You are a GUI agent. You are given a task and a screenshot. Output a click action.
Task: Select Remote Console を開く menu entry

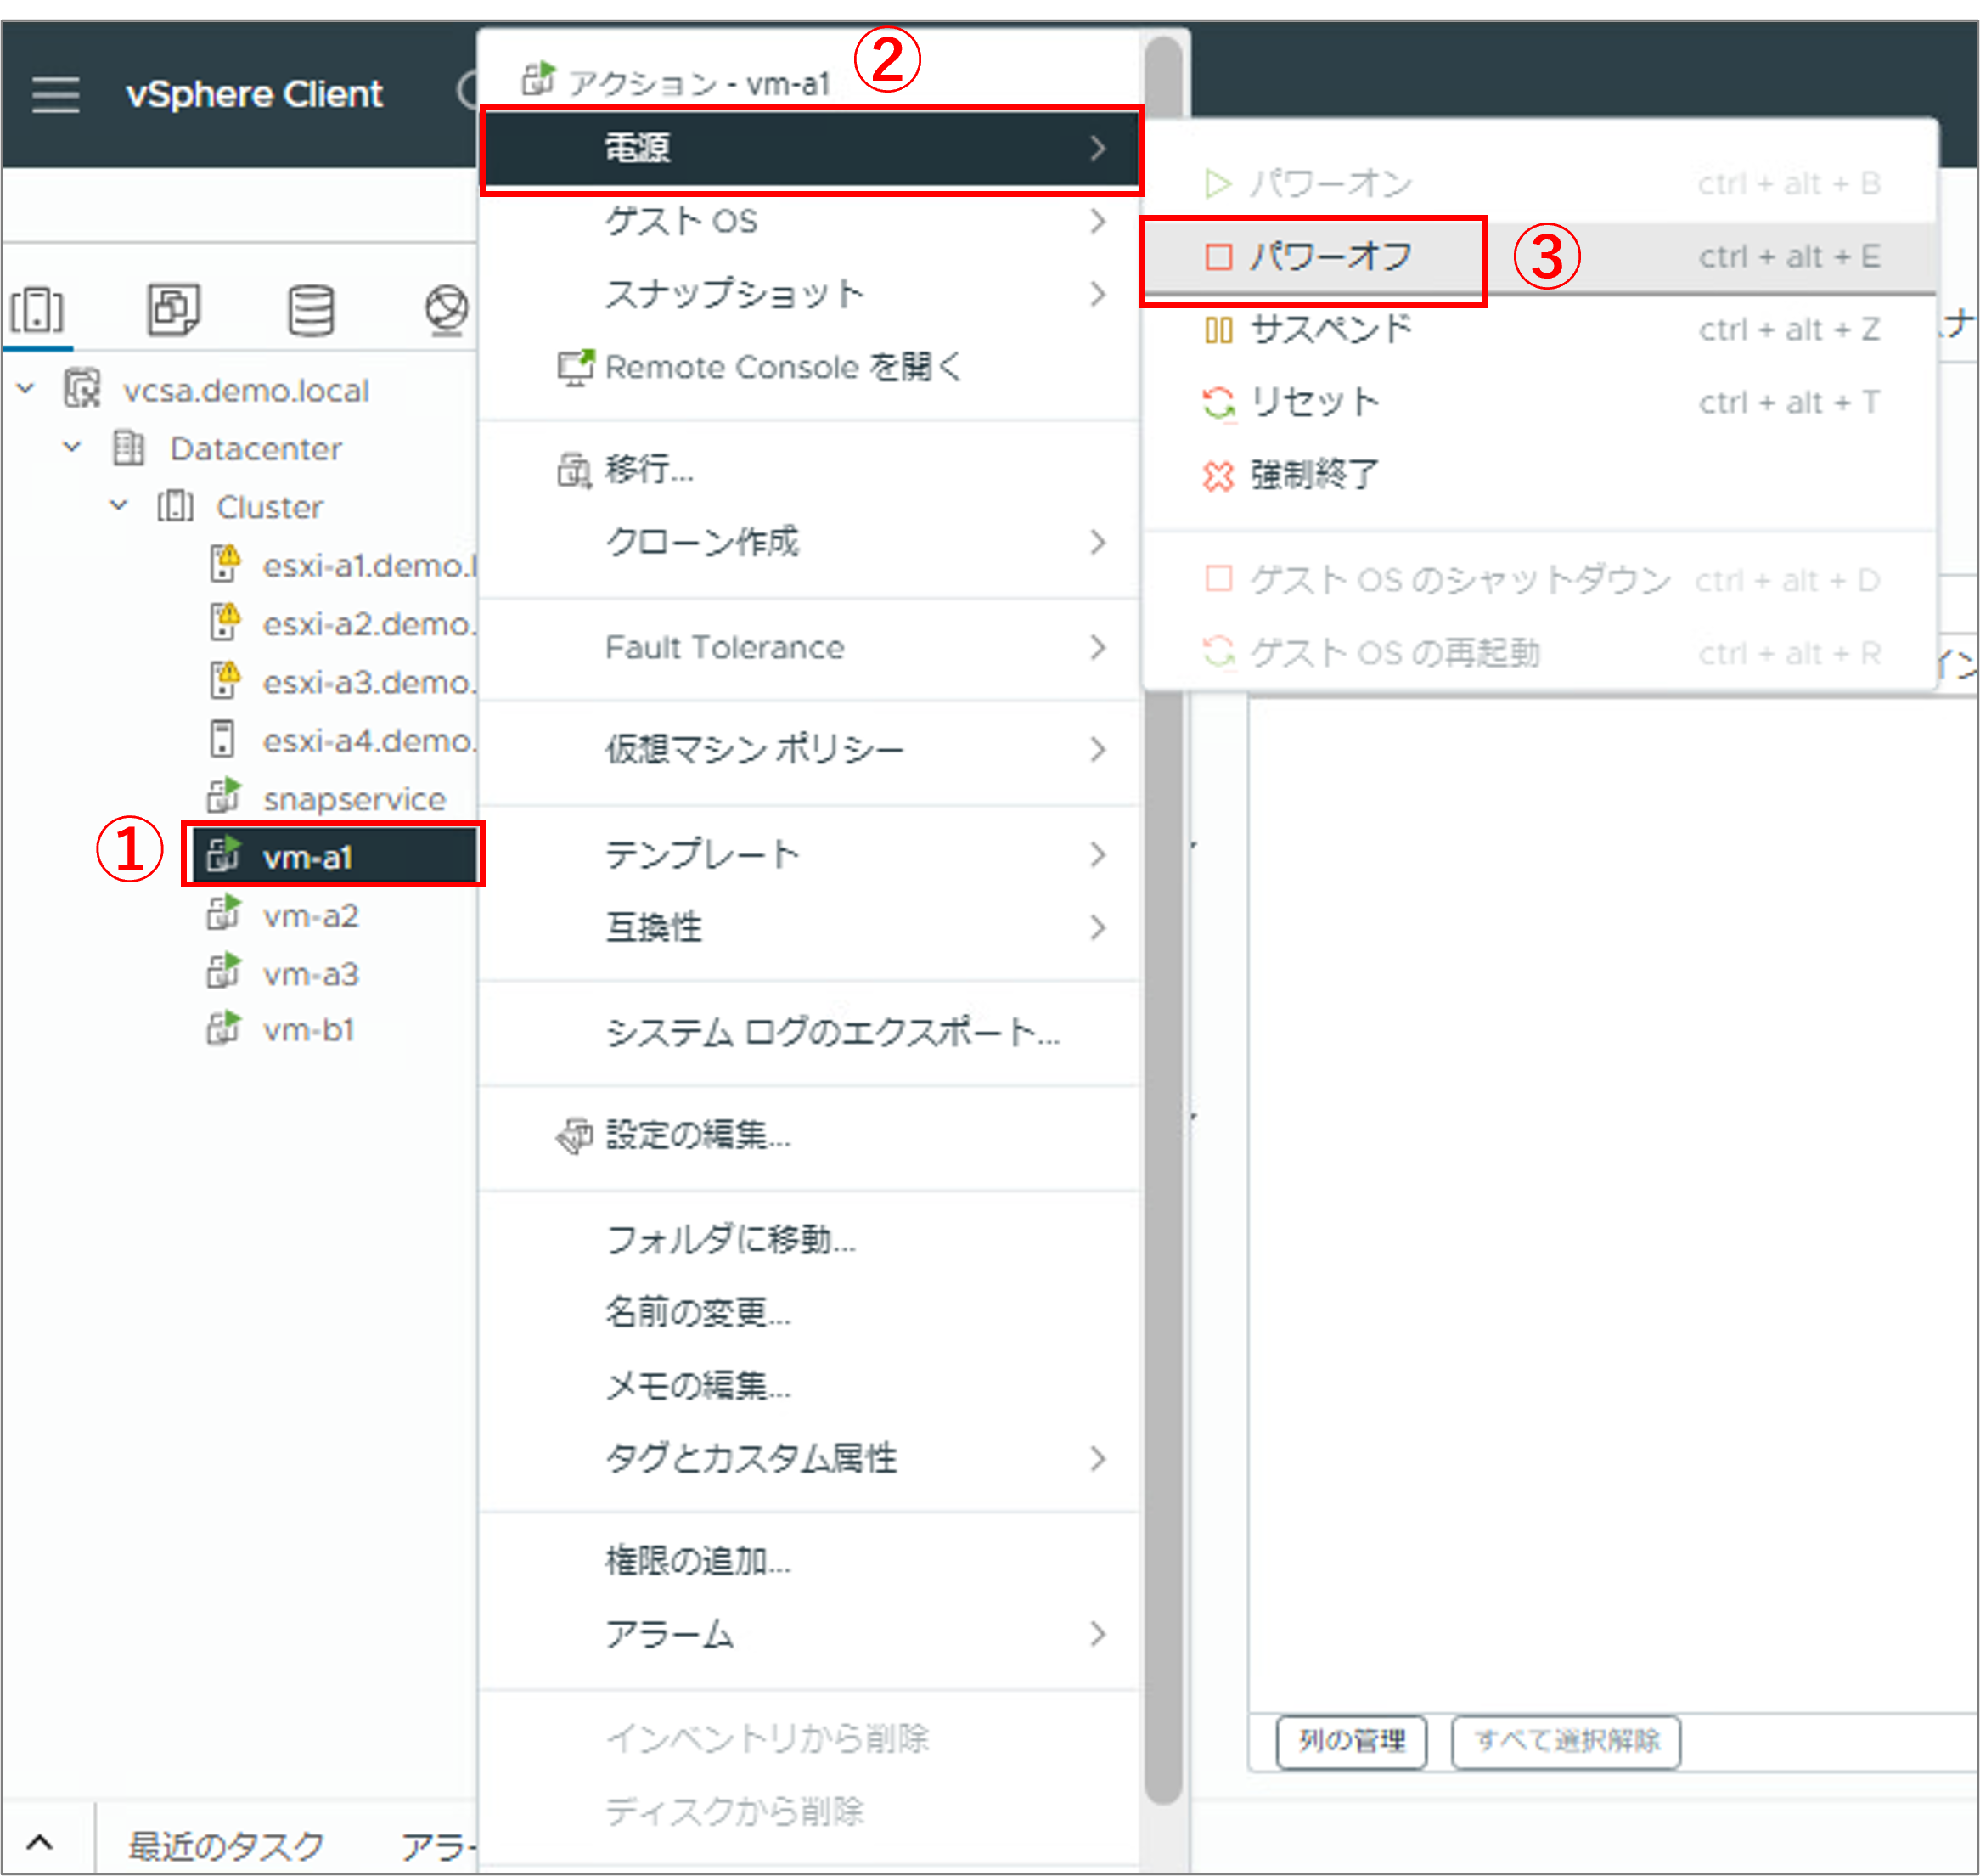click(809, 368)
